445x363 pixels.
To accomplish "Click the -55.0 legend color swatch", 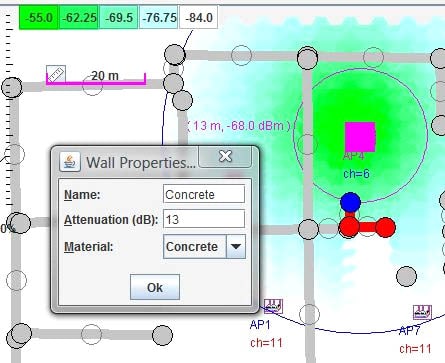I will (39, 17).
